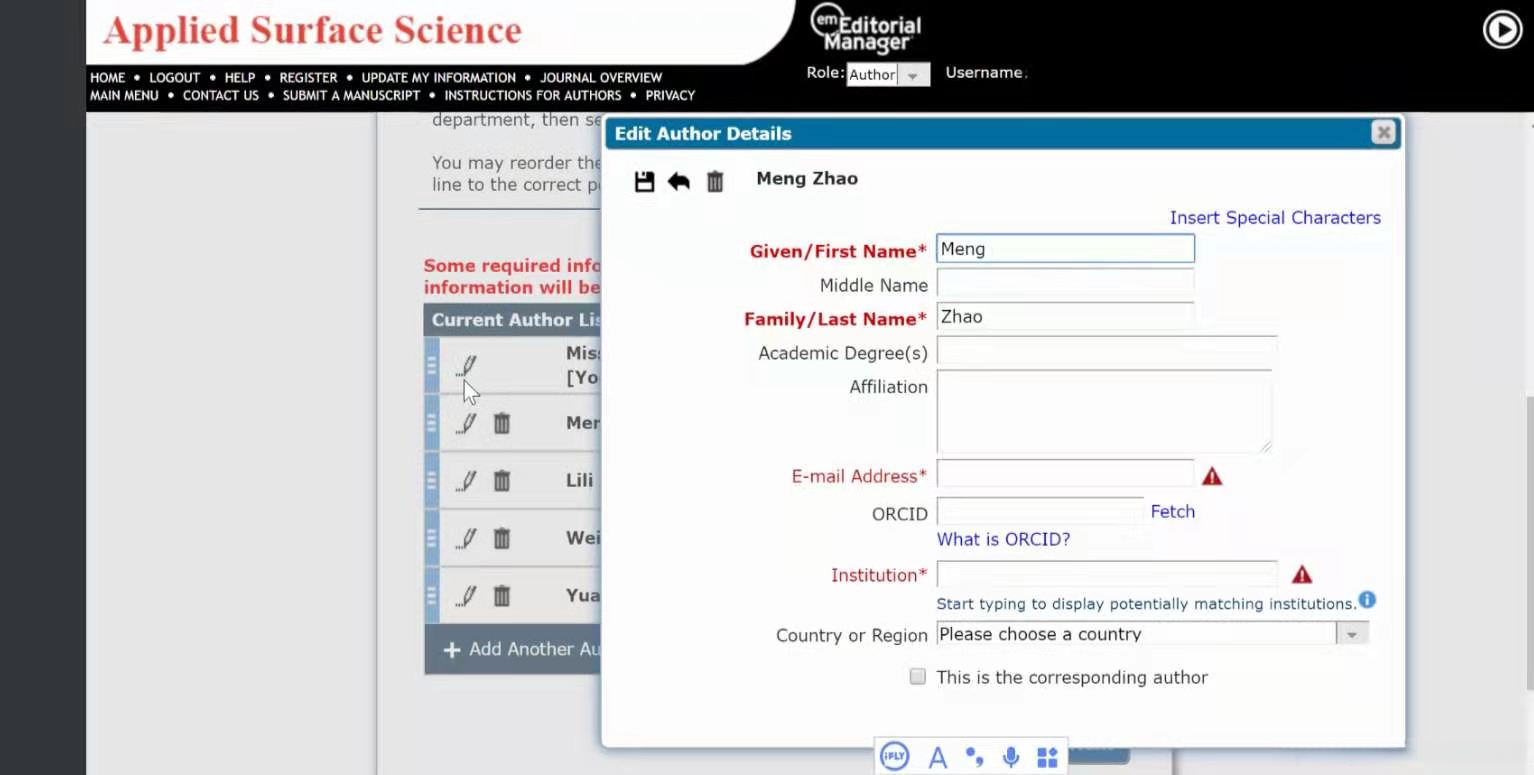The width and height of the screenshot is (1534, 775).
Task: Click the play button in the top right
Action: [1502, 30]
